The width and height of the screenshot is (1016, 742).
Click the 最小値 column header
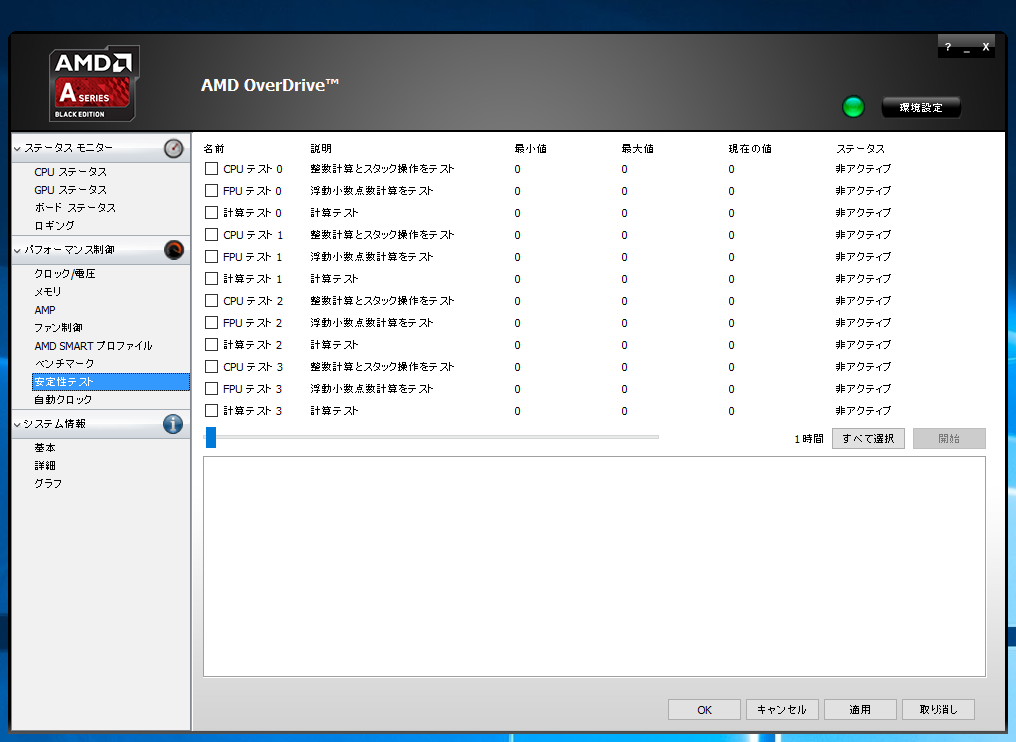pyautogui.click(x=531, y=148)
